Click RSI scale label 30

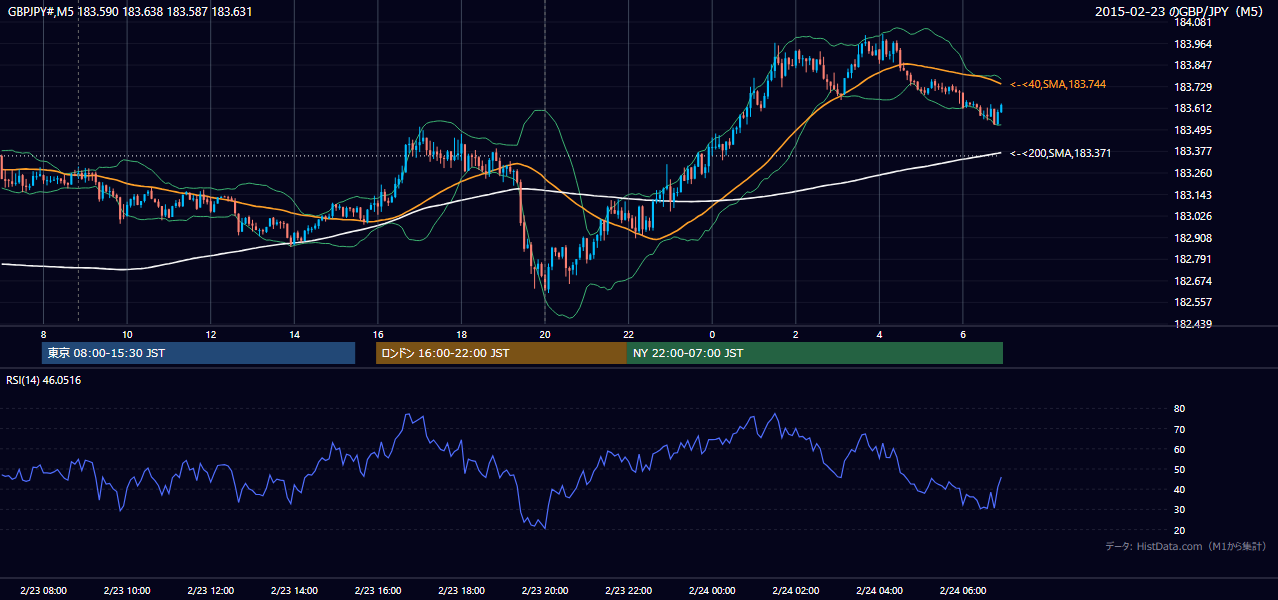(1180, 510)
